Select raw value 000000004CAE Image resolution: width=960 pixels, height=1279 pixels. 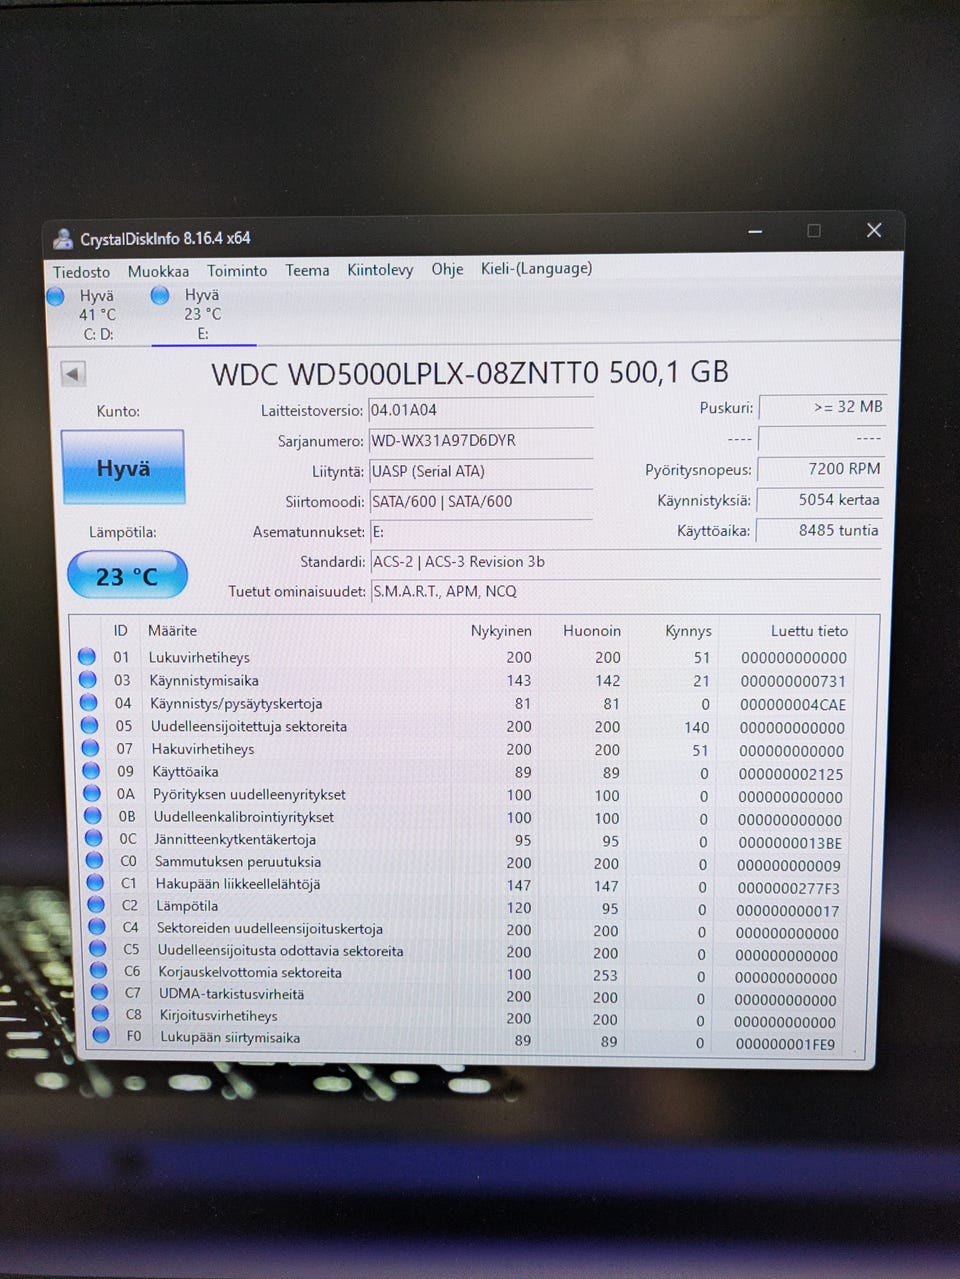click(x=793, y=705)
